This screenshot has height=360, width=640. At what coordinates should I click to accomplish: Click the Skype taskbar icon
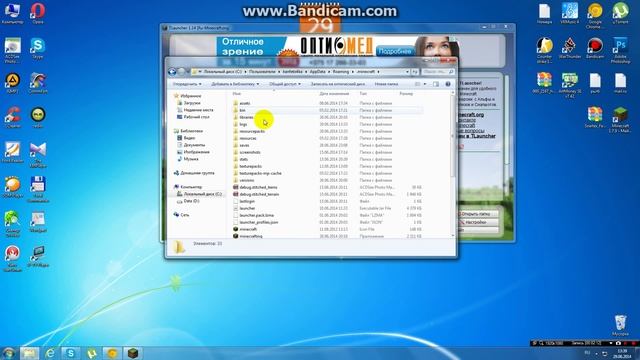(x=70, y=353)
